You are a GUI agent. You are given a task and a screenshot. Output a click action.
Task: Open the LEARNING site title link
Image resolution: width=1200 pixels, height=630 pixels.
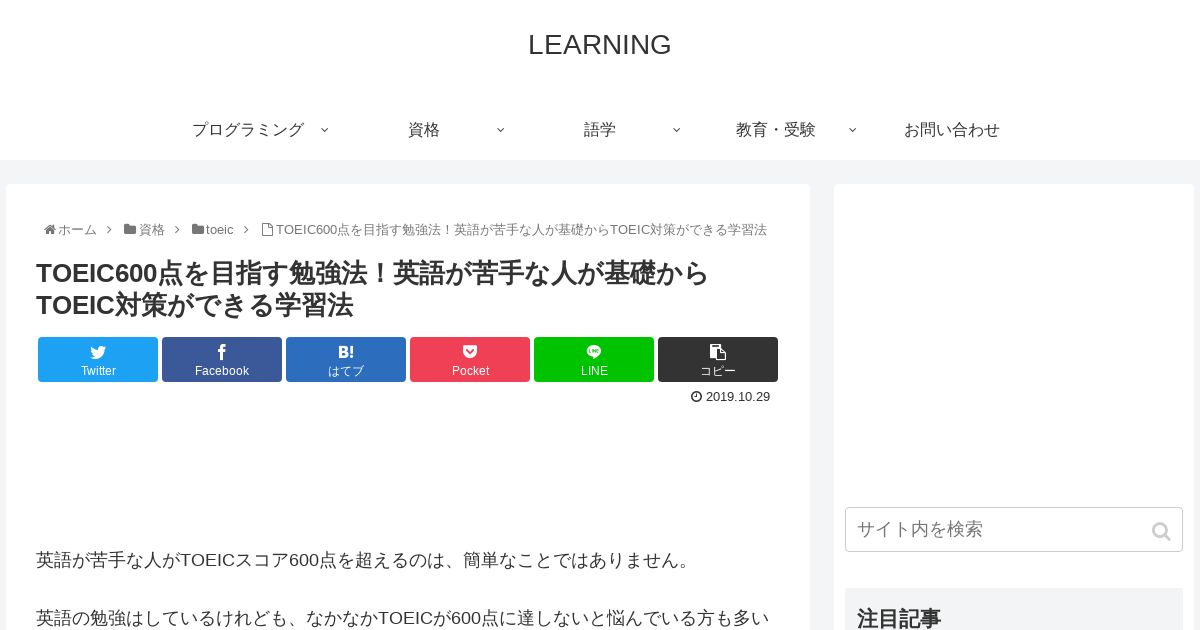click(x=599, y=45)
